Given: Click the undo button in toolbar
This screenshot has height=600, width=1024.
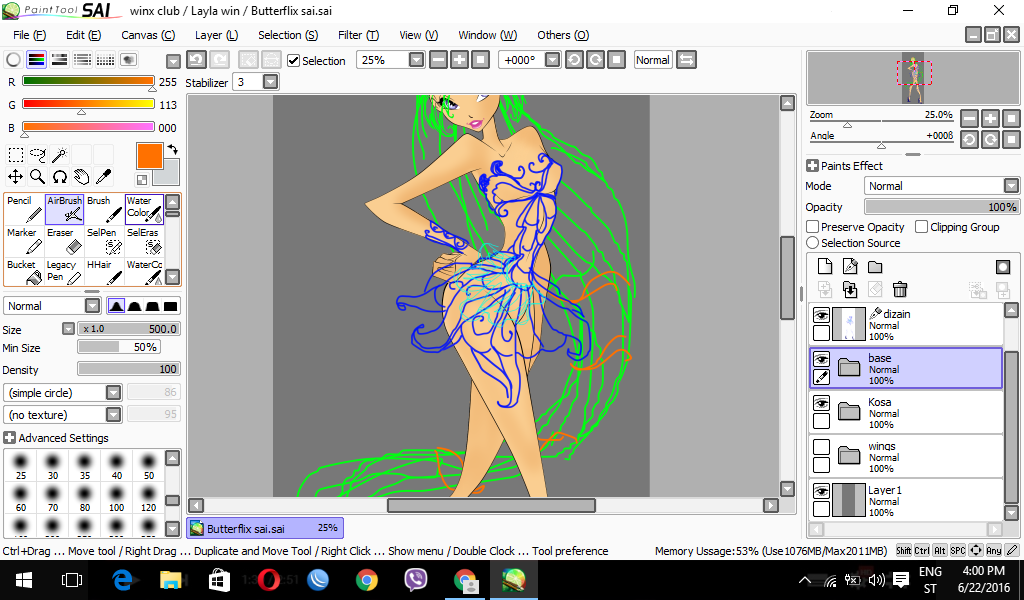Looking at the screenshot, I should pyautogui.click(x=197, y=60).
